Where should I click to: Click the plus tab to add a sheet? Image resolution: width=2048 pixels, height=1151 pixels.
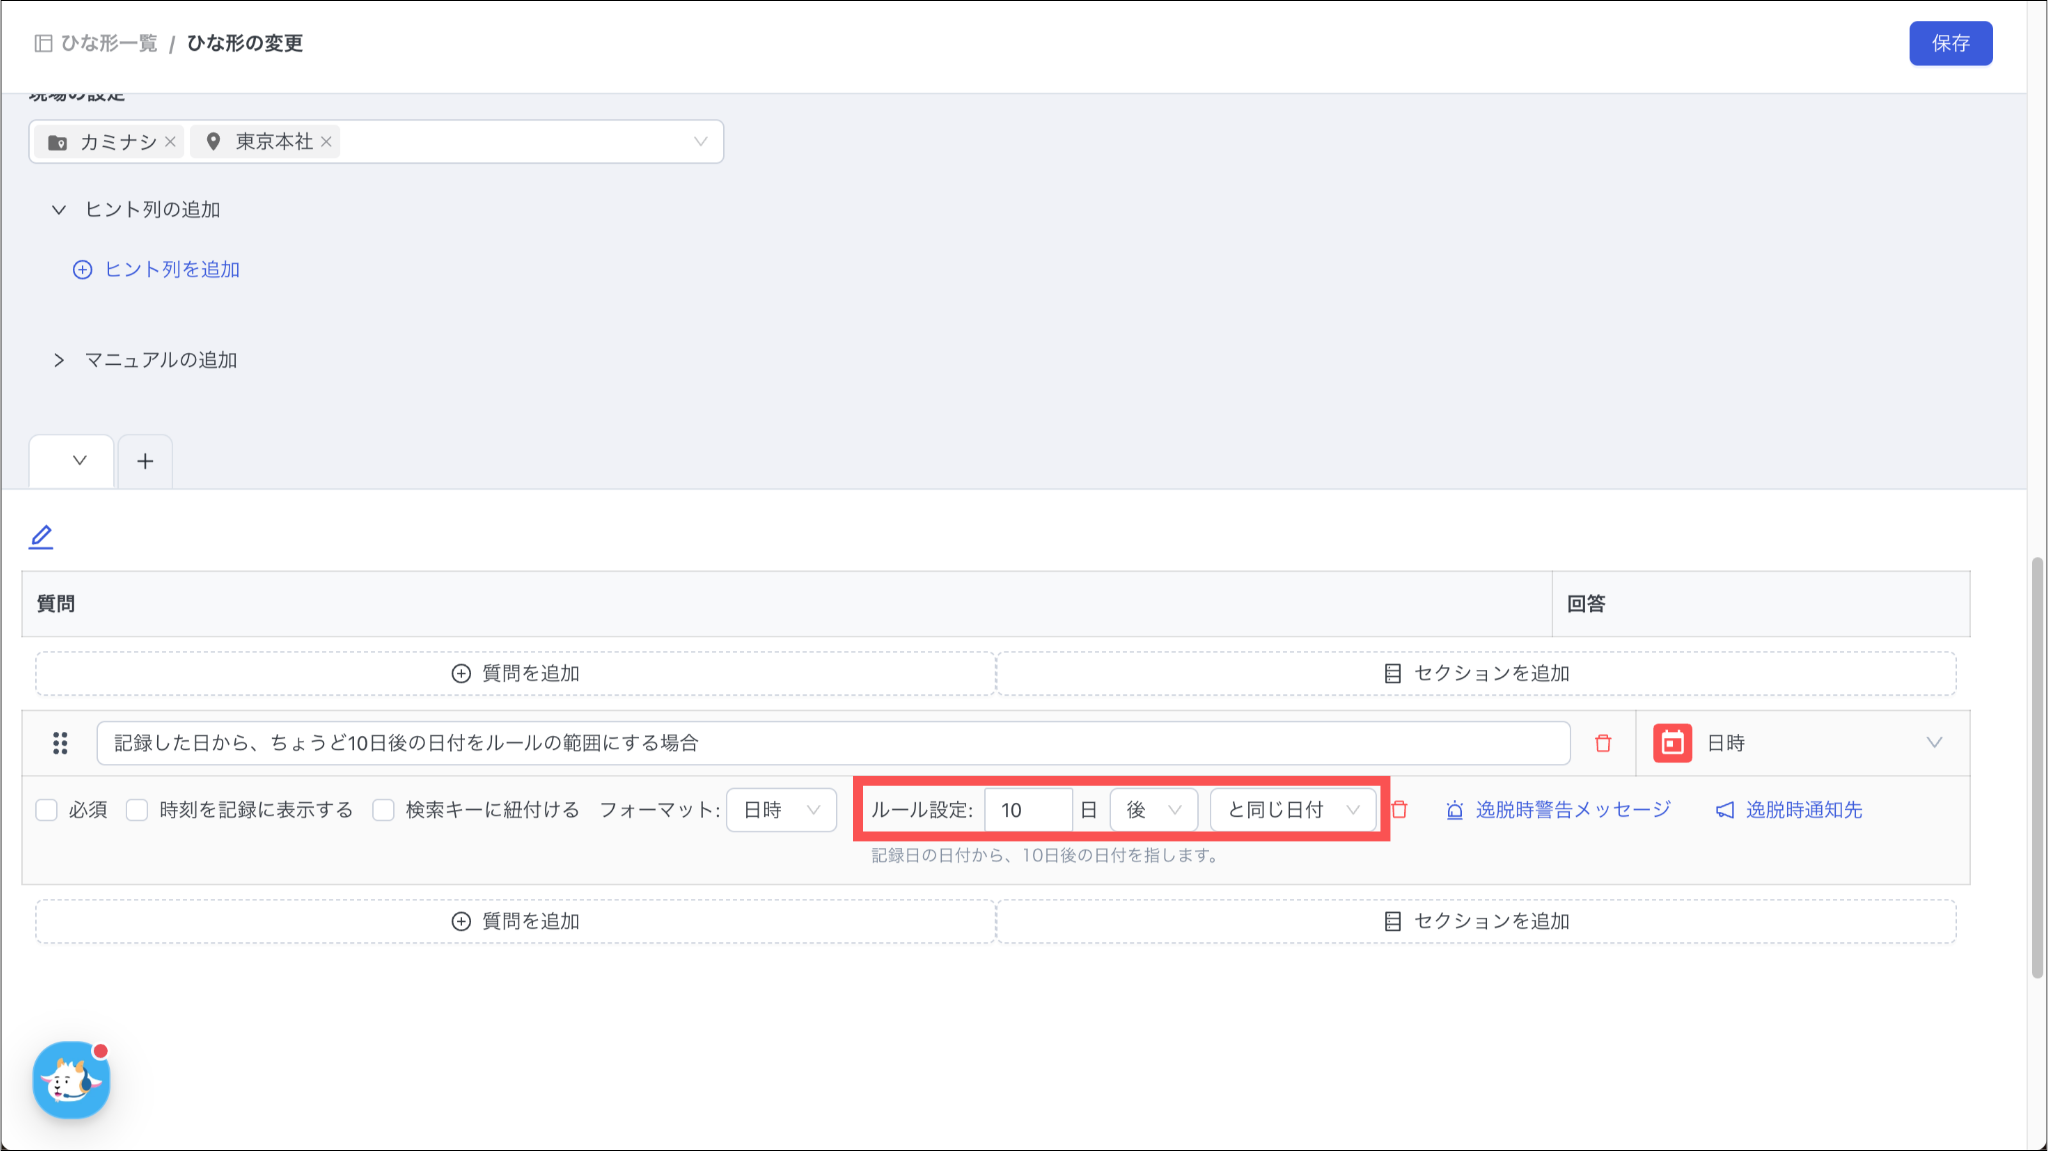145,461
